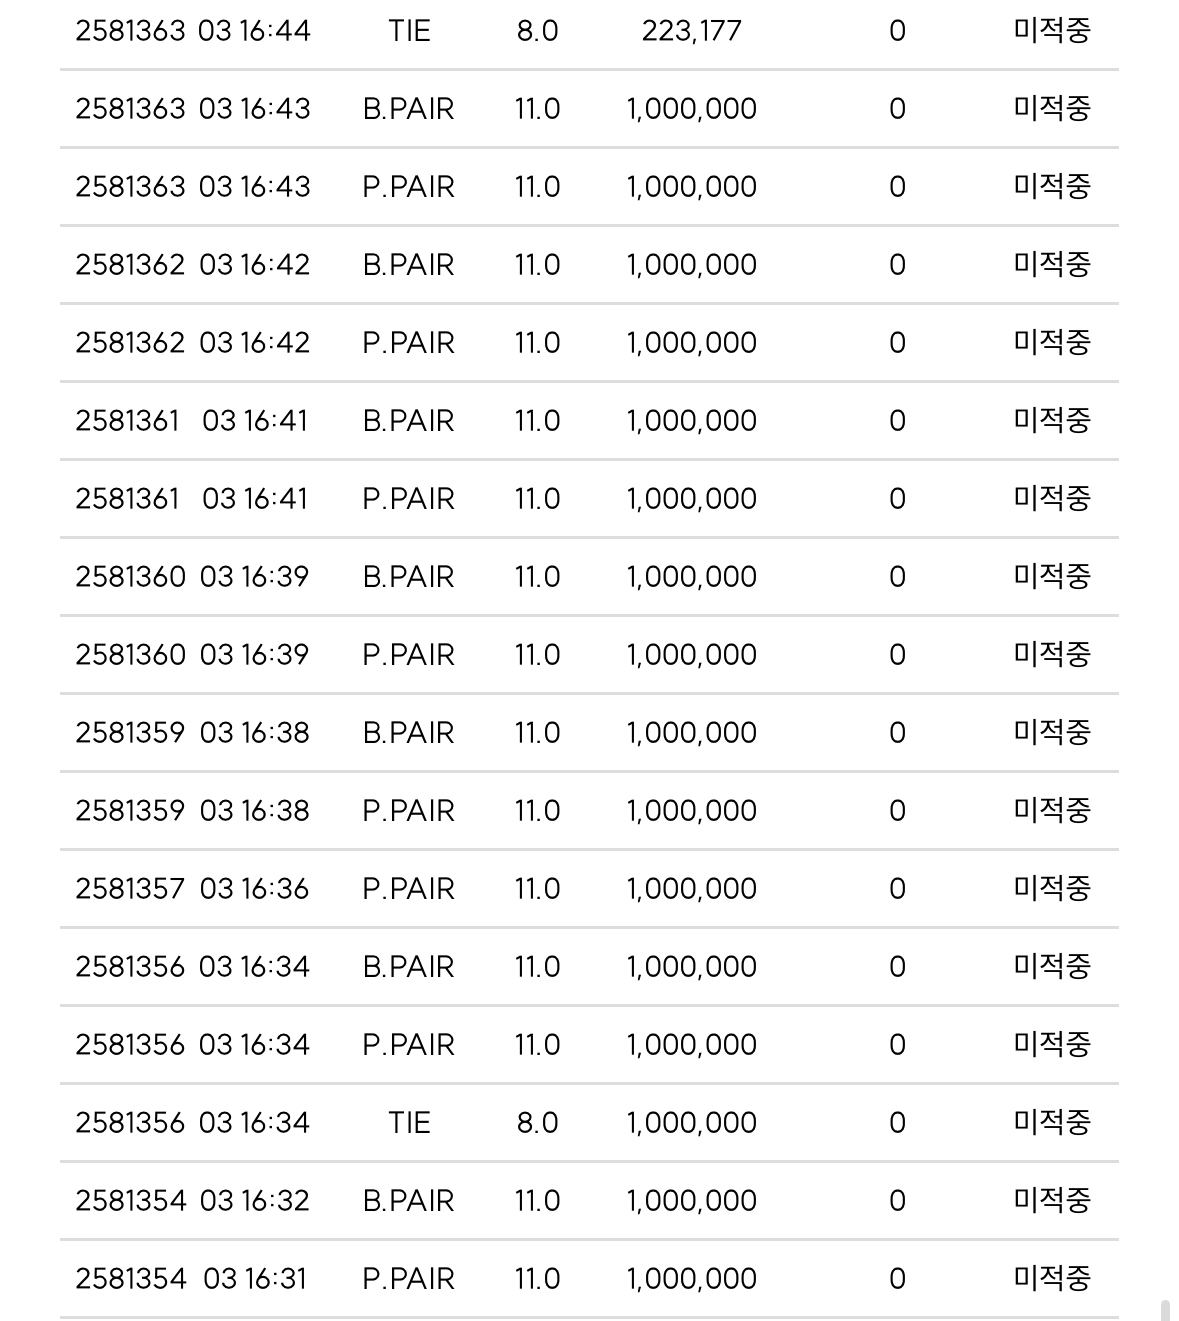Click the 미적중 status for 16:39 P.PAIR
This screenshot has width=1179, height=1321.
(1051, 655)
